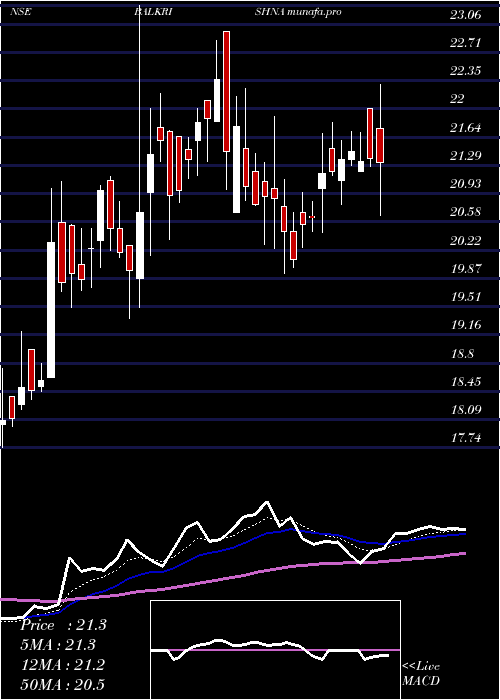The width and height of the screenshot is (500, 700).
Task: Select the tallest red candlestick near 22.71
Action: (x=226, y=92)
